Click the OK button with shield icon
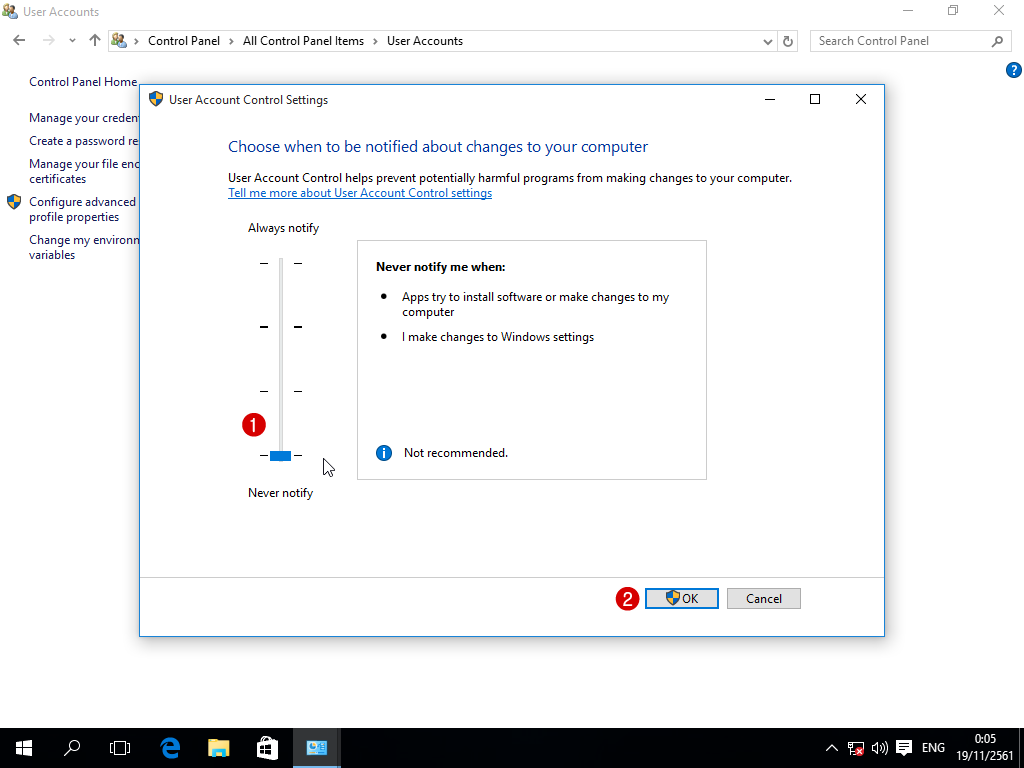Viewport: 1024px width, 768px height. (x=681, y=598)
